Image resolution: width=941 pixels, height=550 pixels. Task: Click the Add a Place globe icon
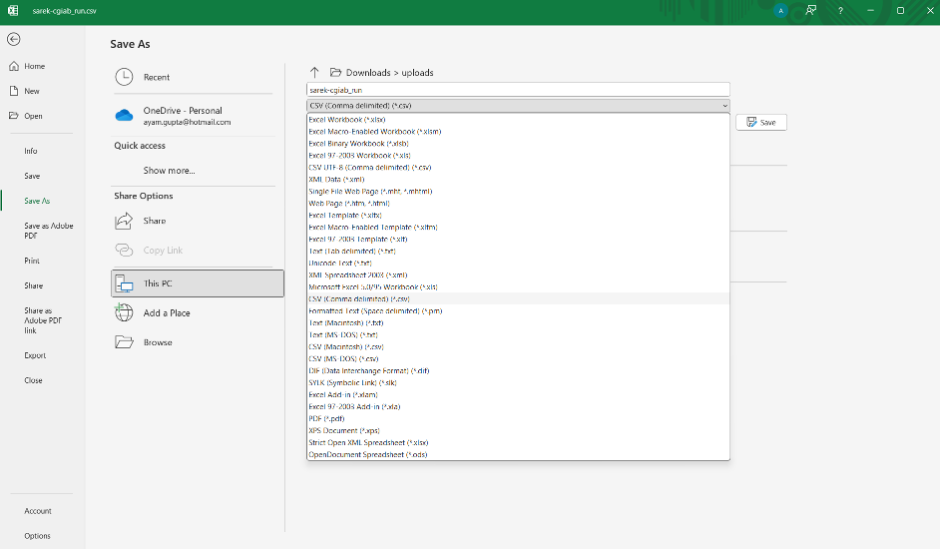click(124, 313)
